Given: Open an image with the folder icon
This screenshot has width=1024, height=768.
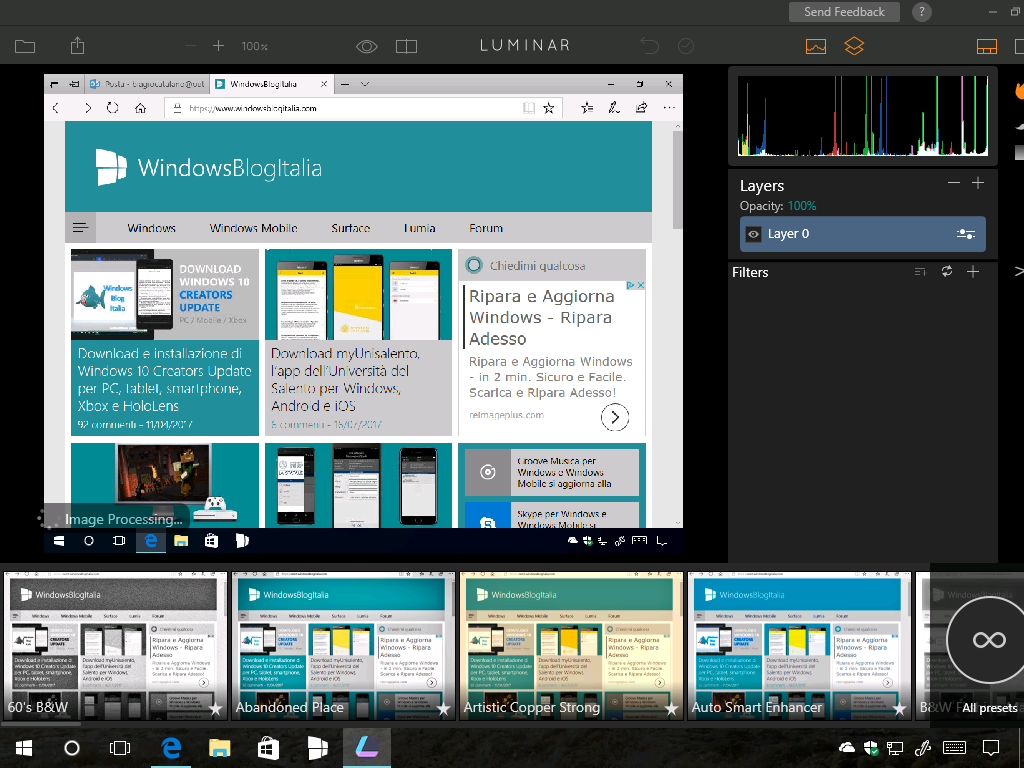Looking at the screenshot, I should pos(25,46).
